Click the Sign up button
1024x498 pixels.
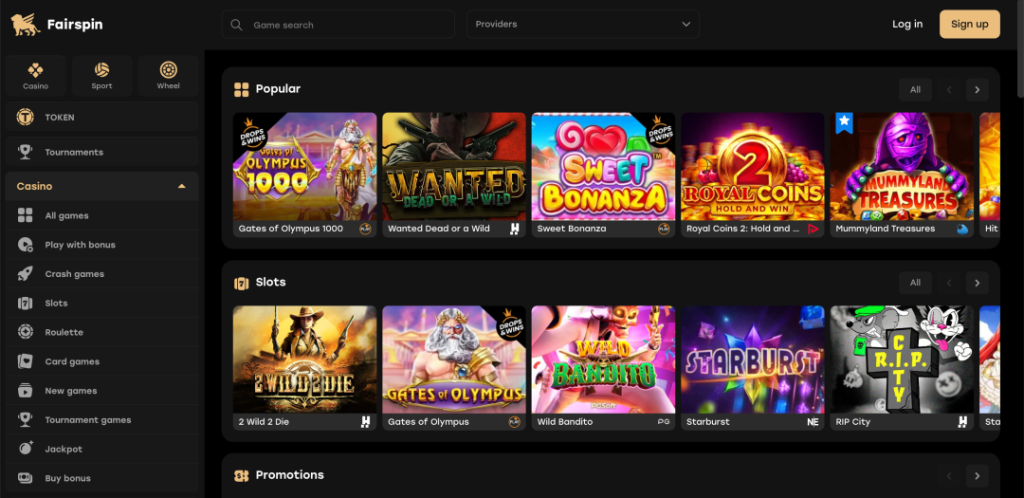tap(969, 24)
